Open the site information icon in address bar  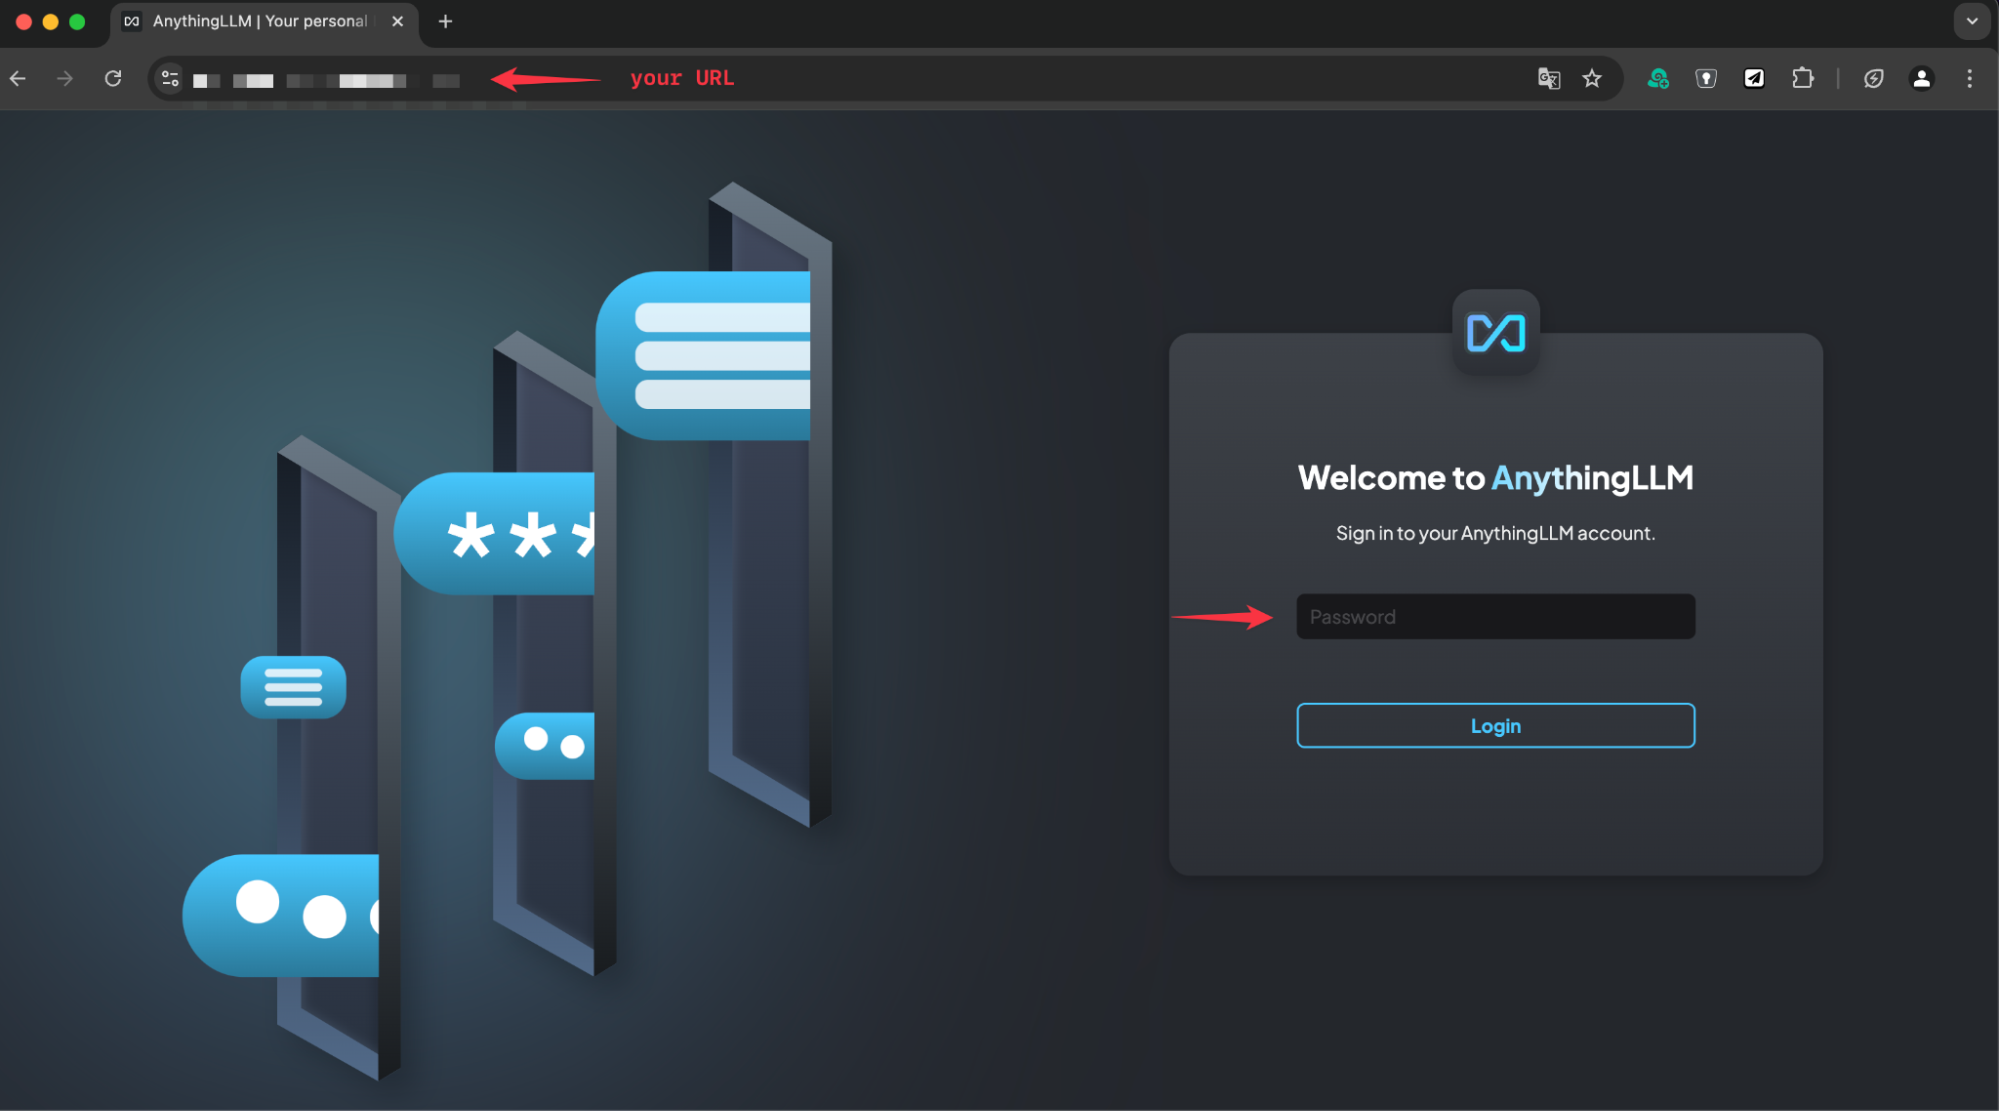(x=171, y=78)
